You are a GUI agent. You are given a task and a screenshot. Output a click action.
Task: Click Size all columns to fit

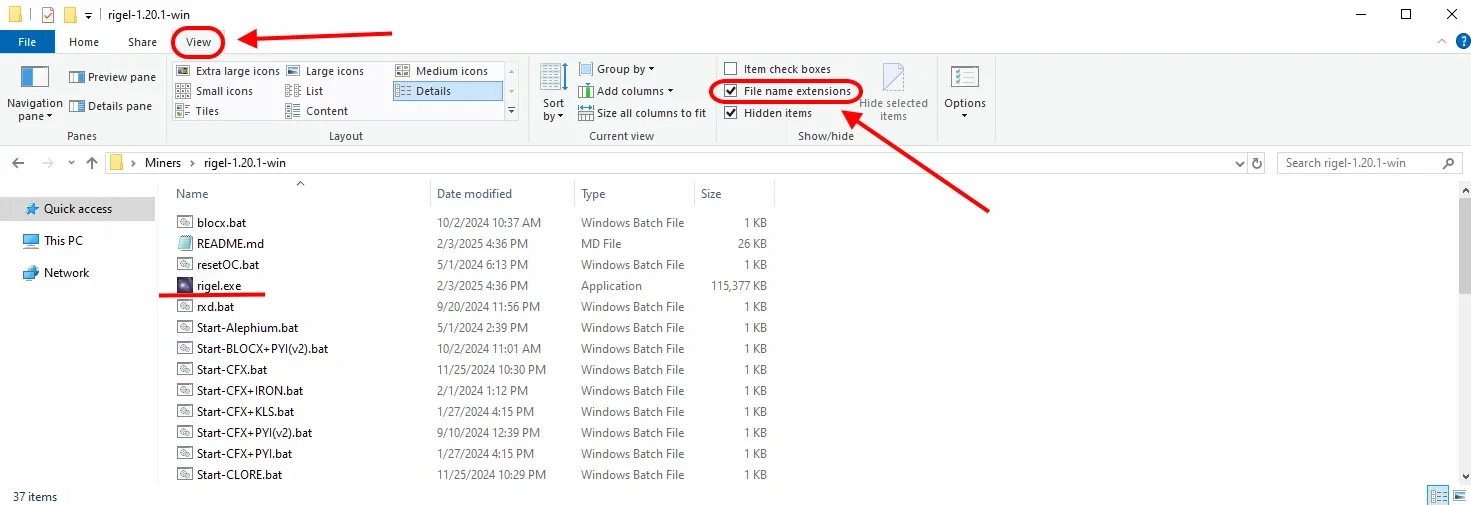coord(642,113)
